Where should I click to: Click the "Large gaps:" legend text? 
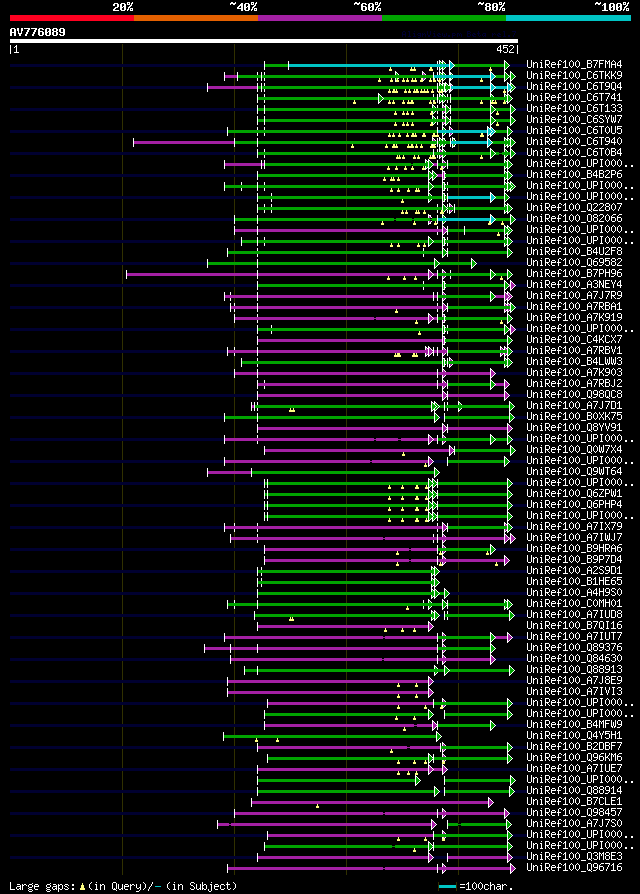[x=42, y=886]
